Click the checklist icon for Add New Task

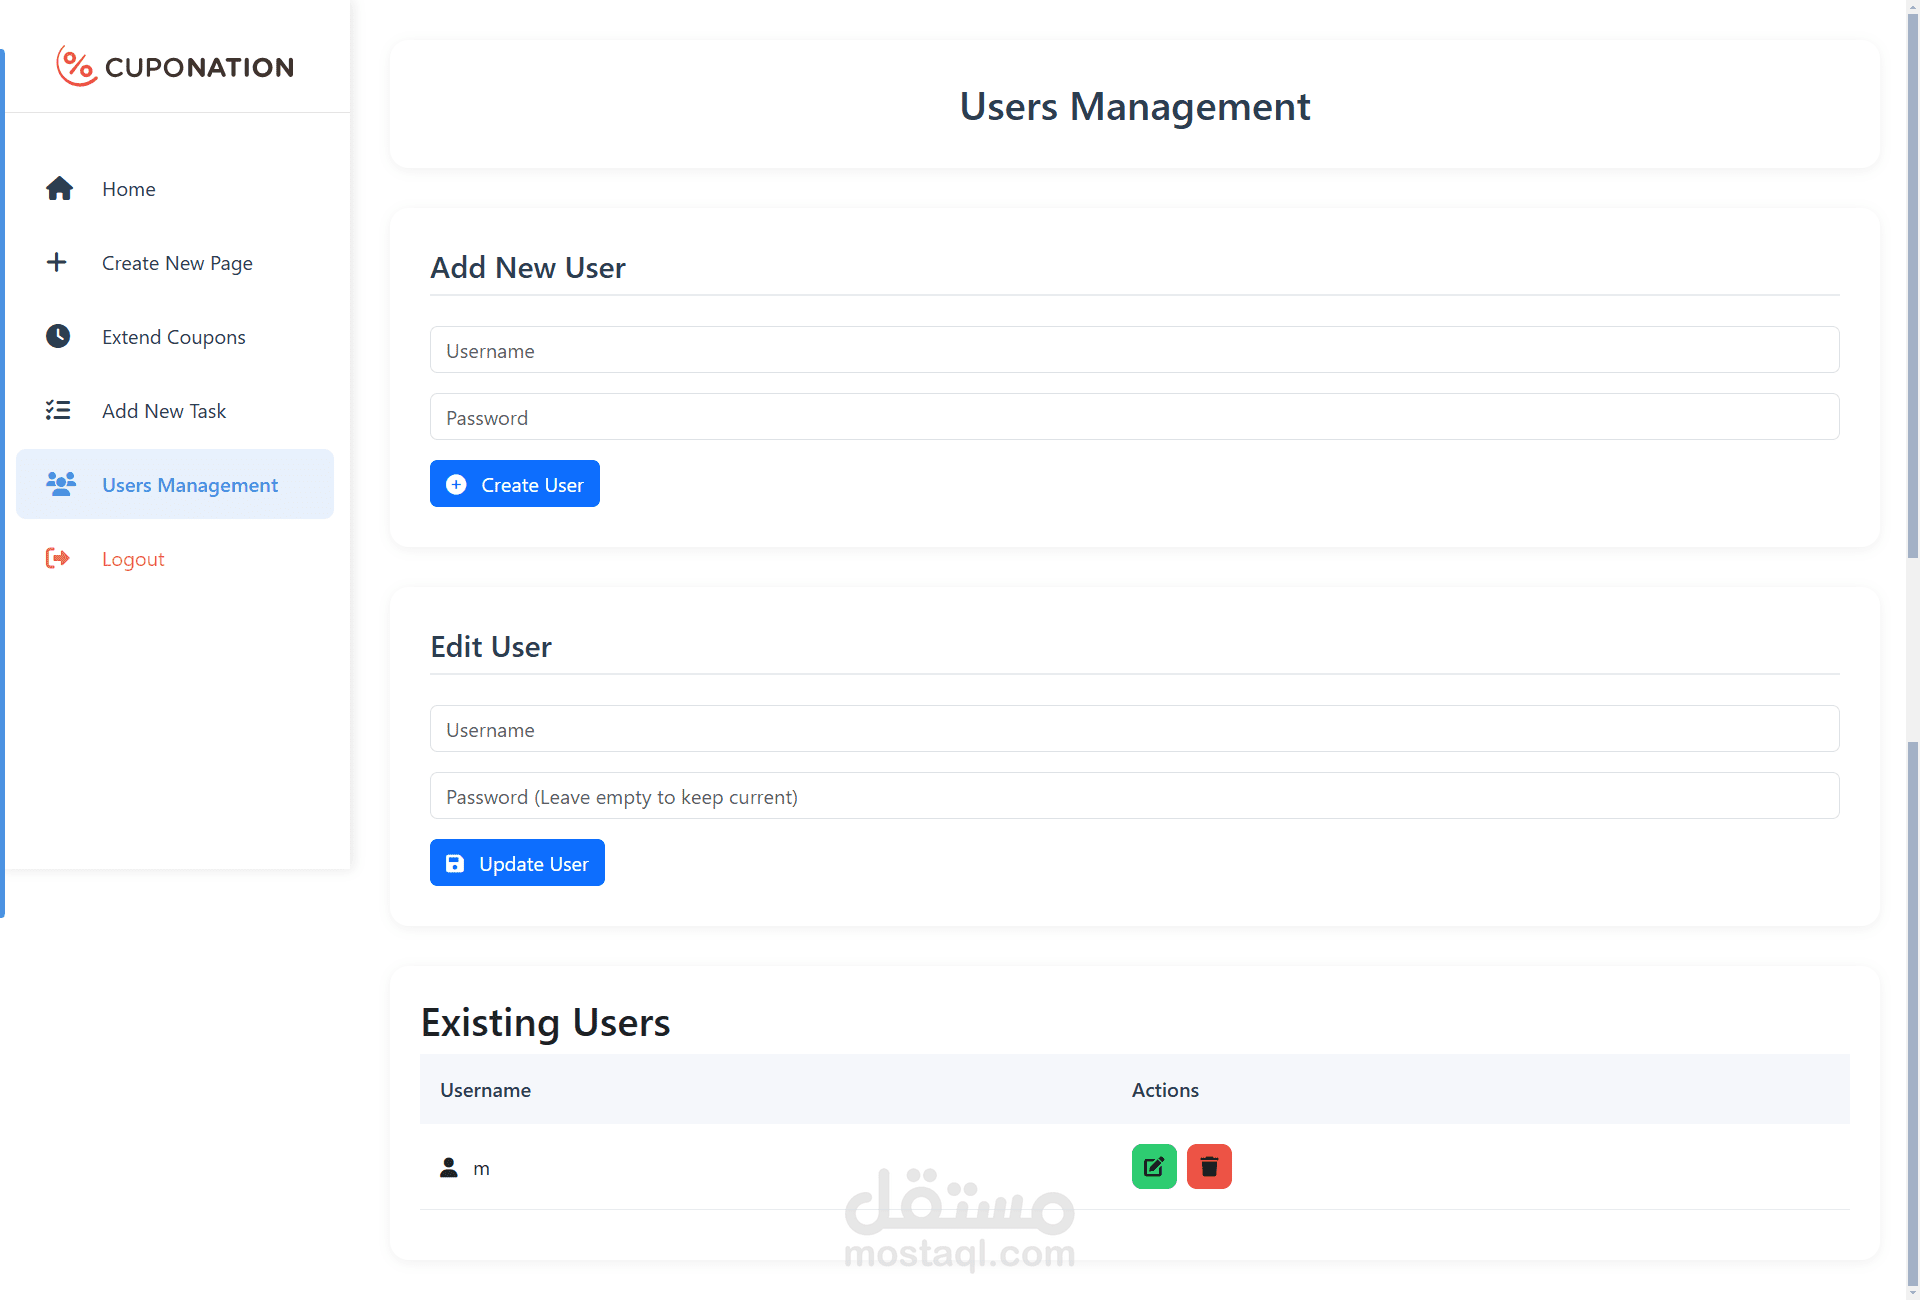58,410
